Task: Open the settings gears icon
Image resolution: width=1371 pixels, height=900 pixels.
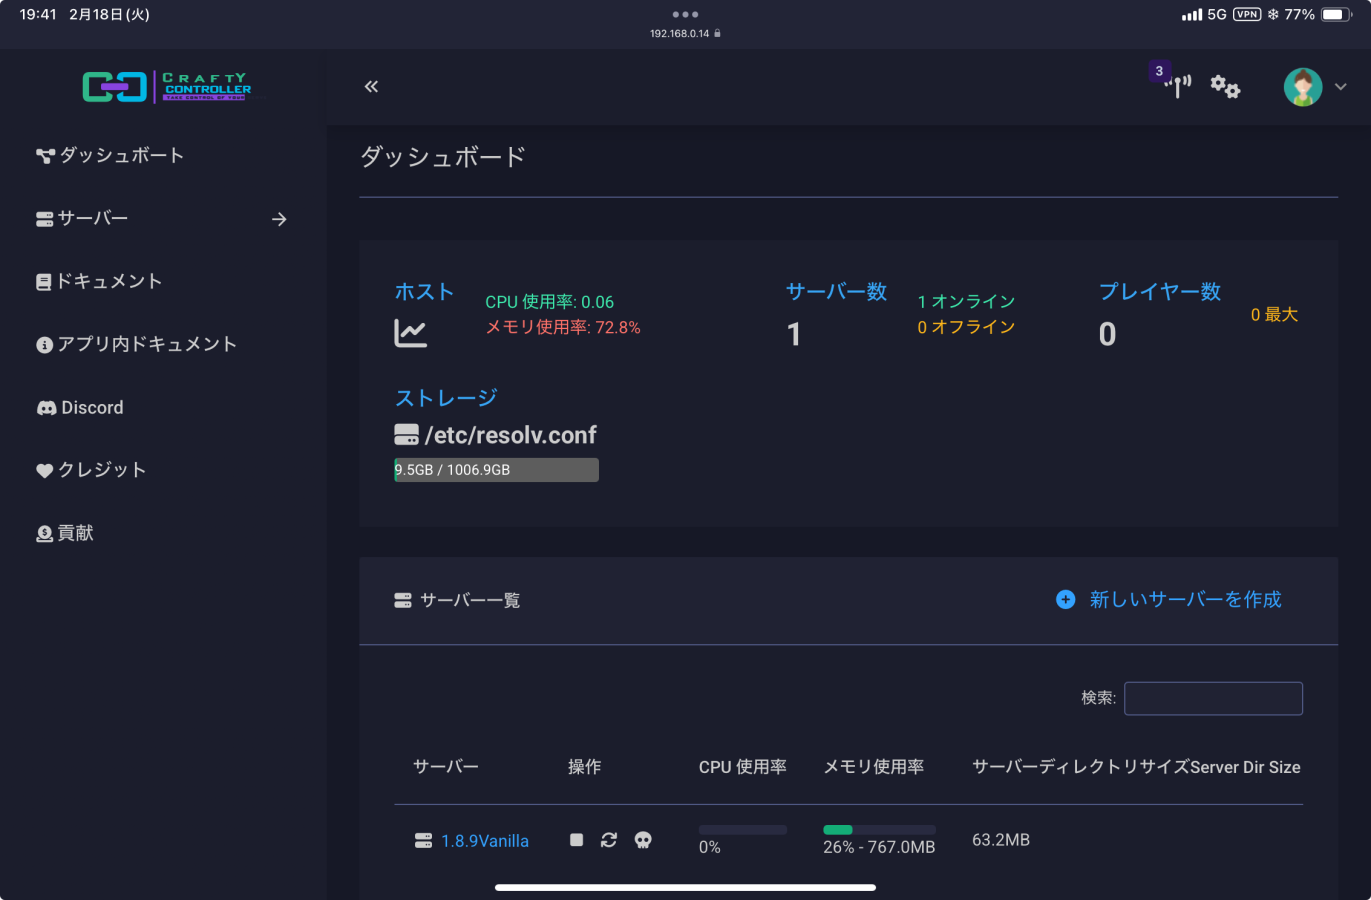Action: point(1225,87)
